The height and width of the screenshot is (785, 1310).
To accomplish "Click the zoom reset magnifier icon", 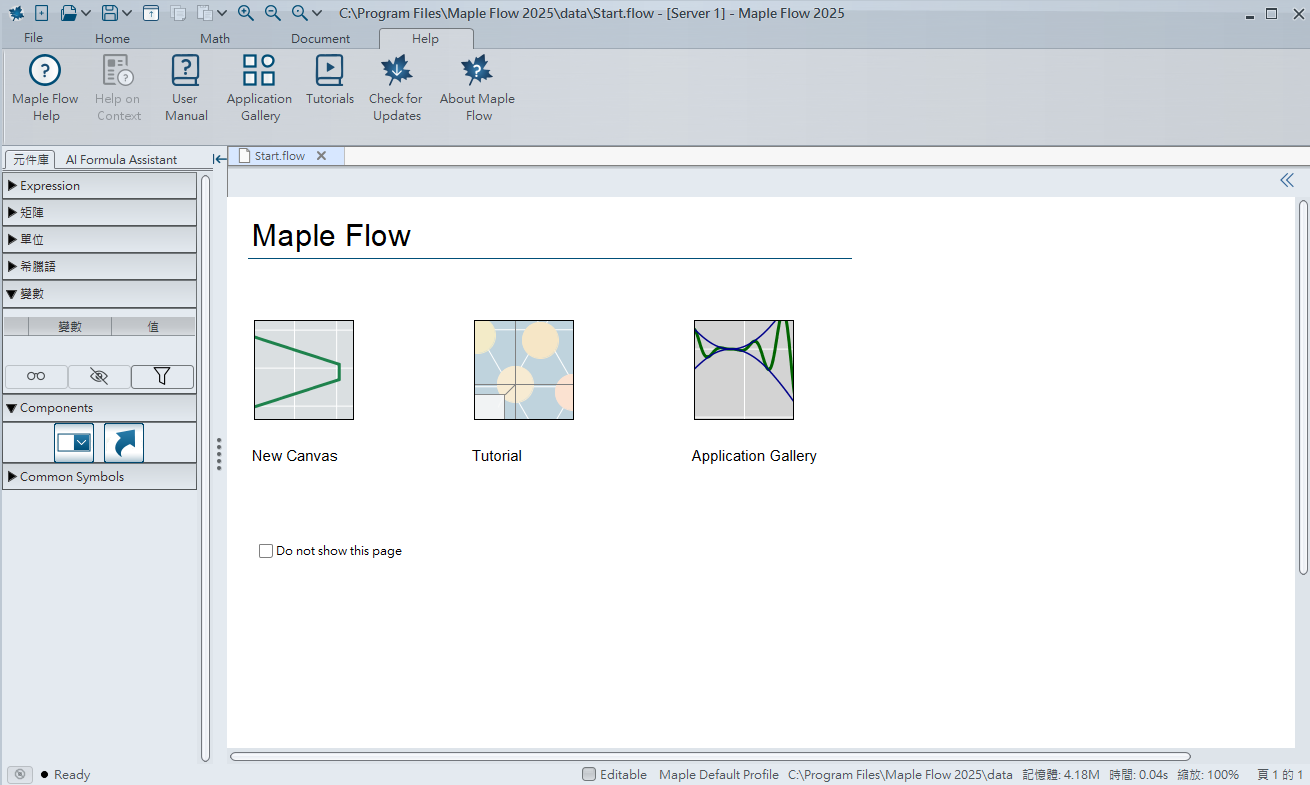I will [x=299, y=13].
